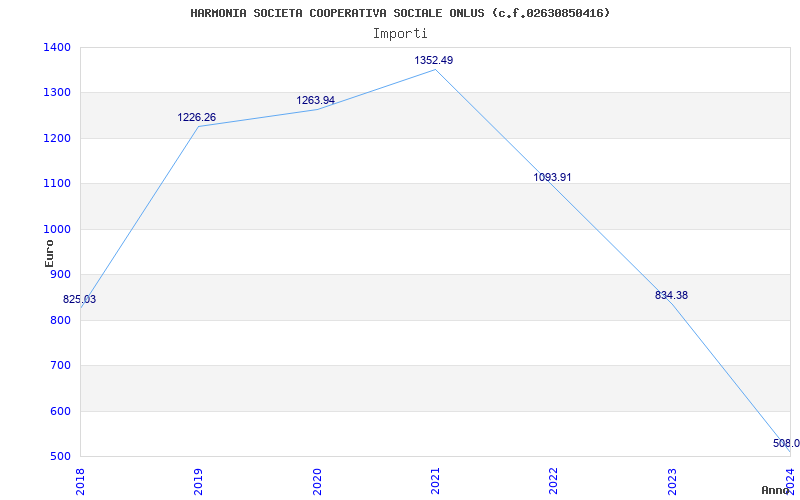The width and height of the screenshot is (800, 500).
Task: Click the y-axis value 1200
Action: pos(58,138)
